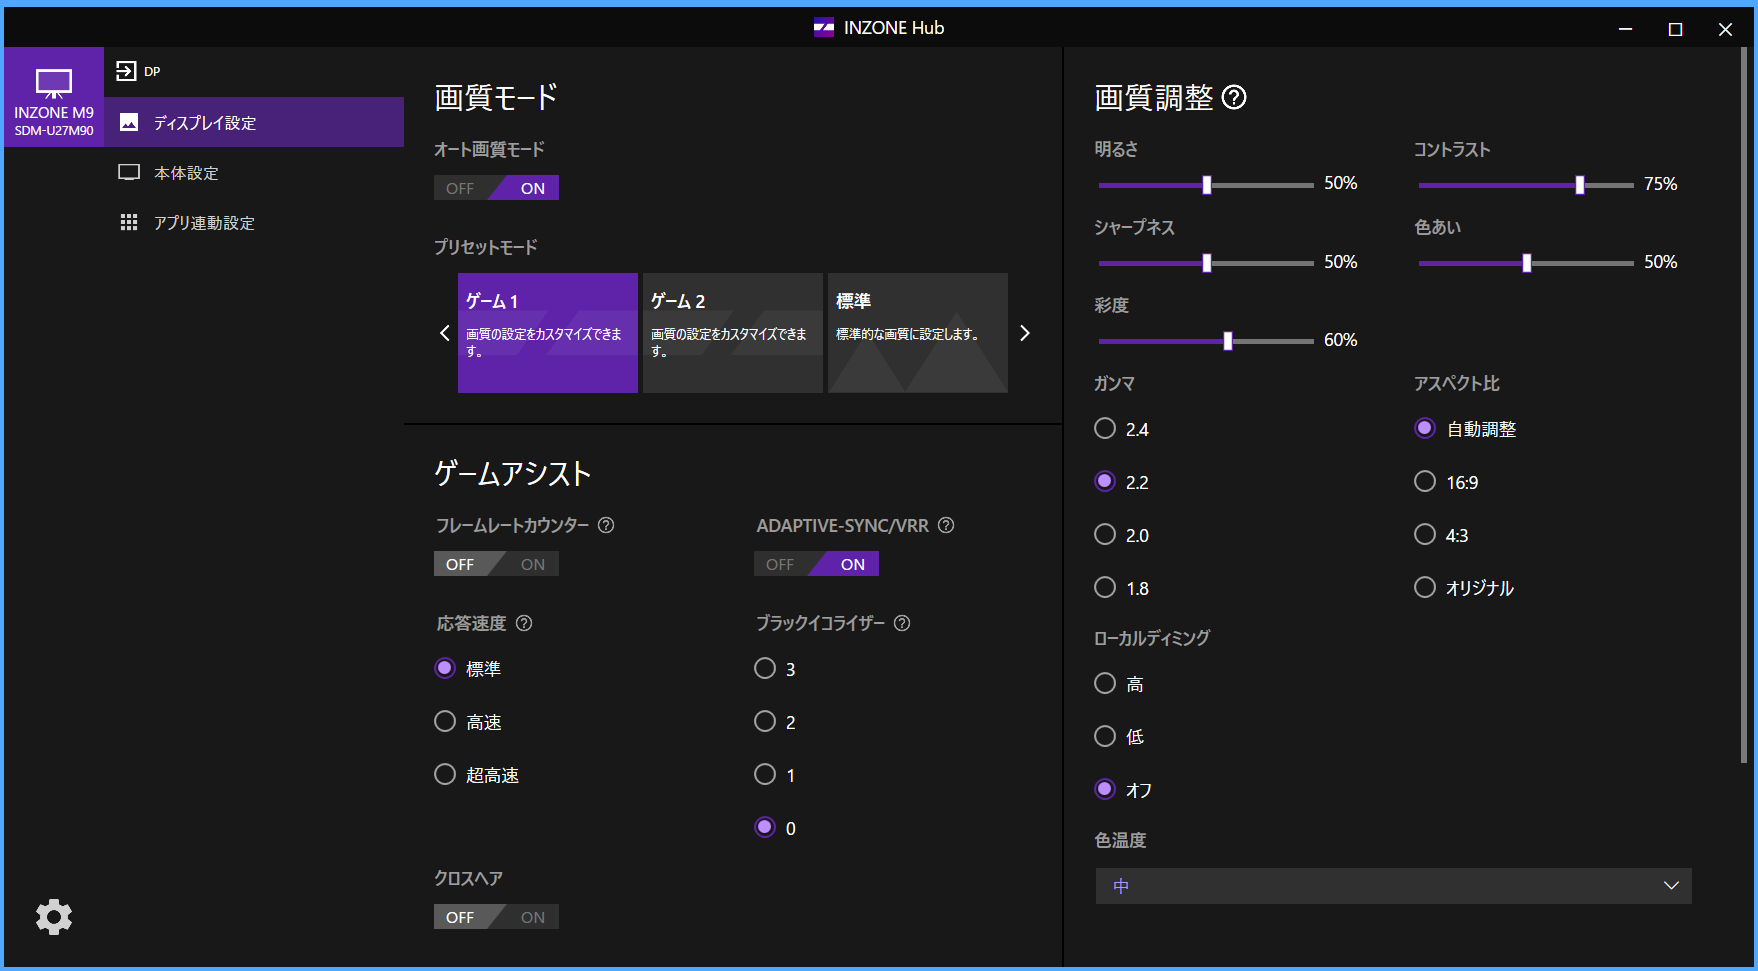This screenshot has height=971, width=1758.
Task: Set black equalizer to 0
Action: click(x=765, y=827)
